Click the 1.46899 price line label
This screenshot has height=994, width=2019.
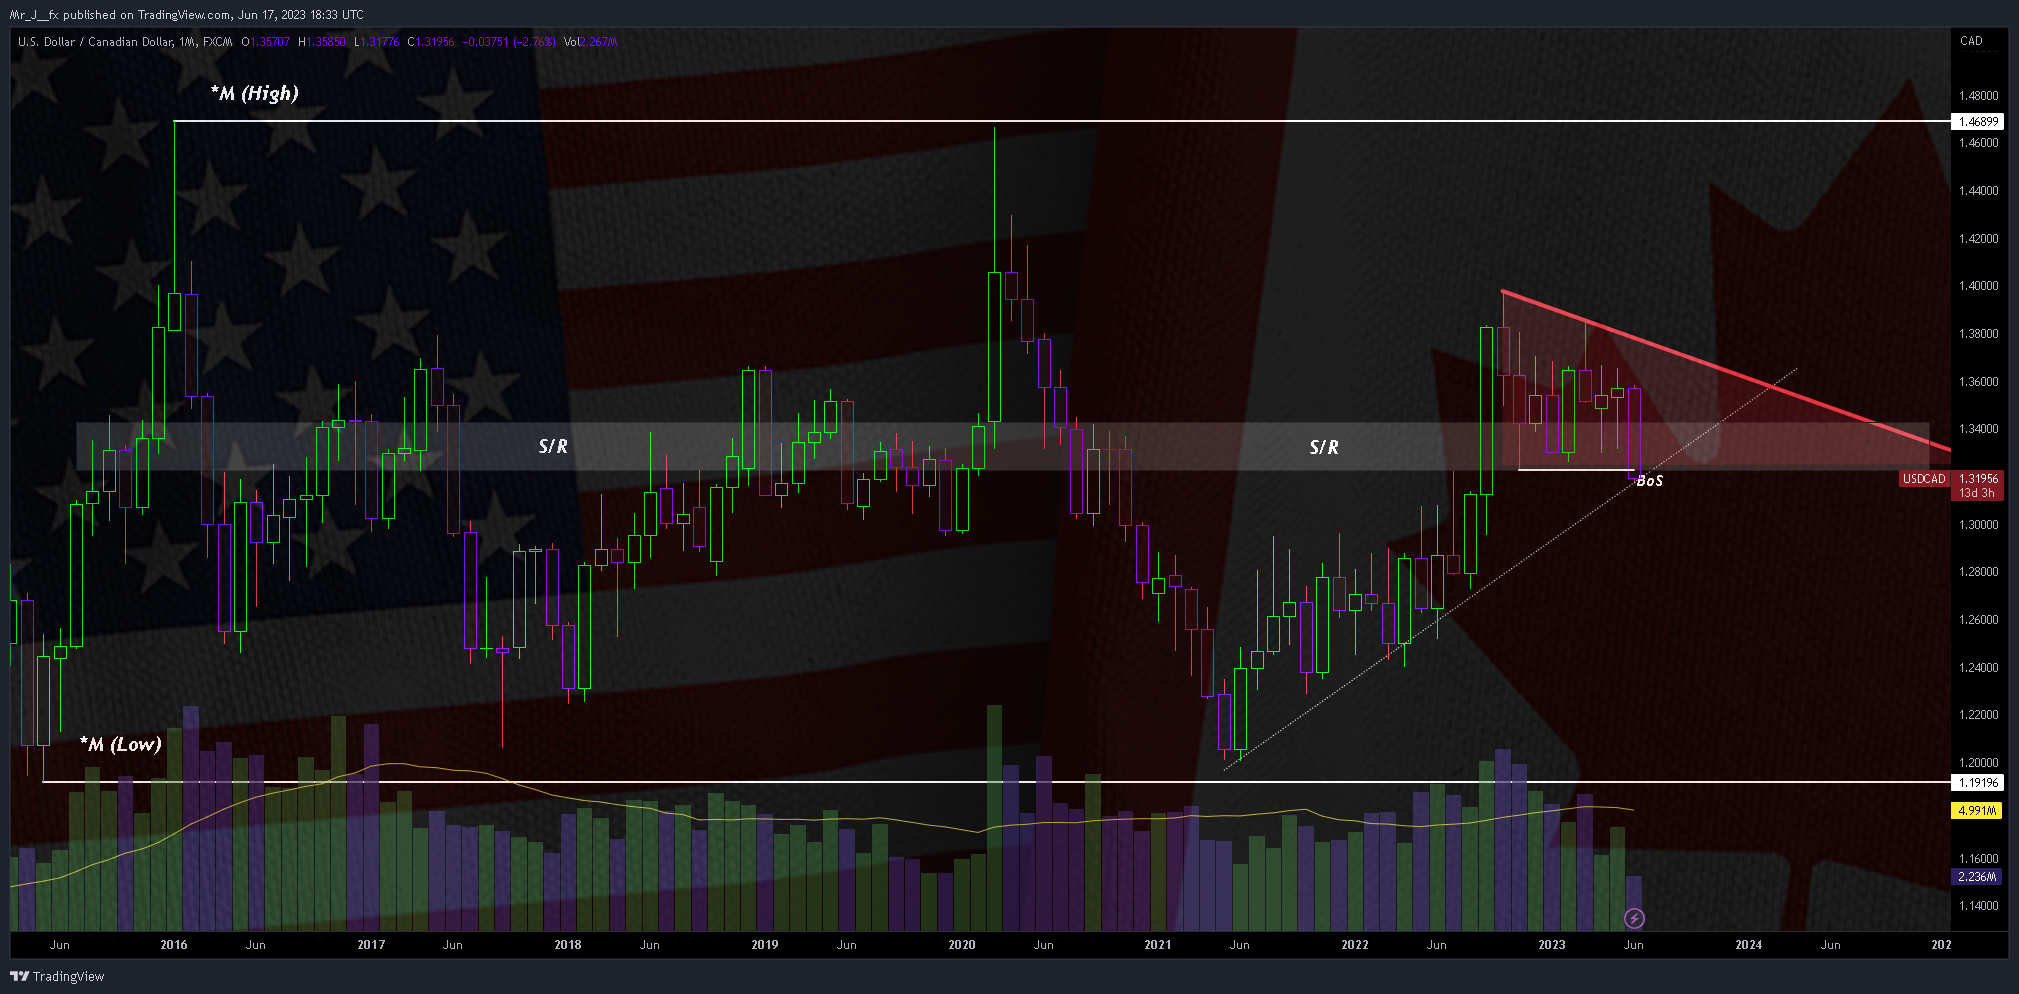[x=1979, y=121]
